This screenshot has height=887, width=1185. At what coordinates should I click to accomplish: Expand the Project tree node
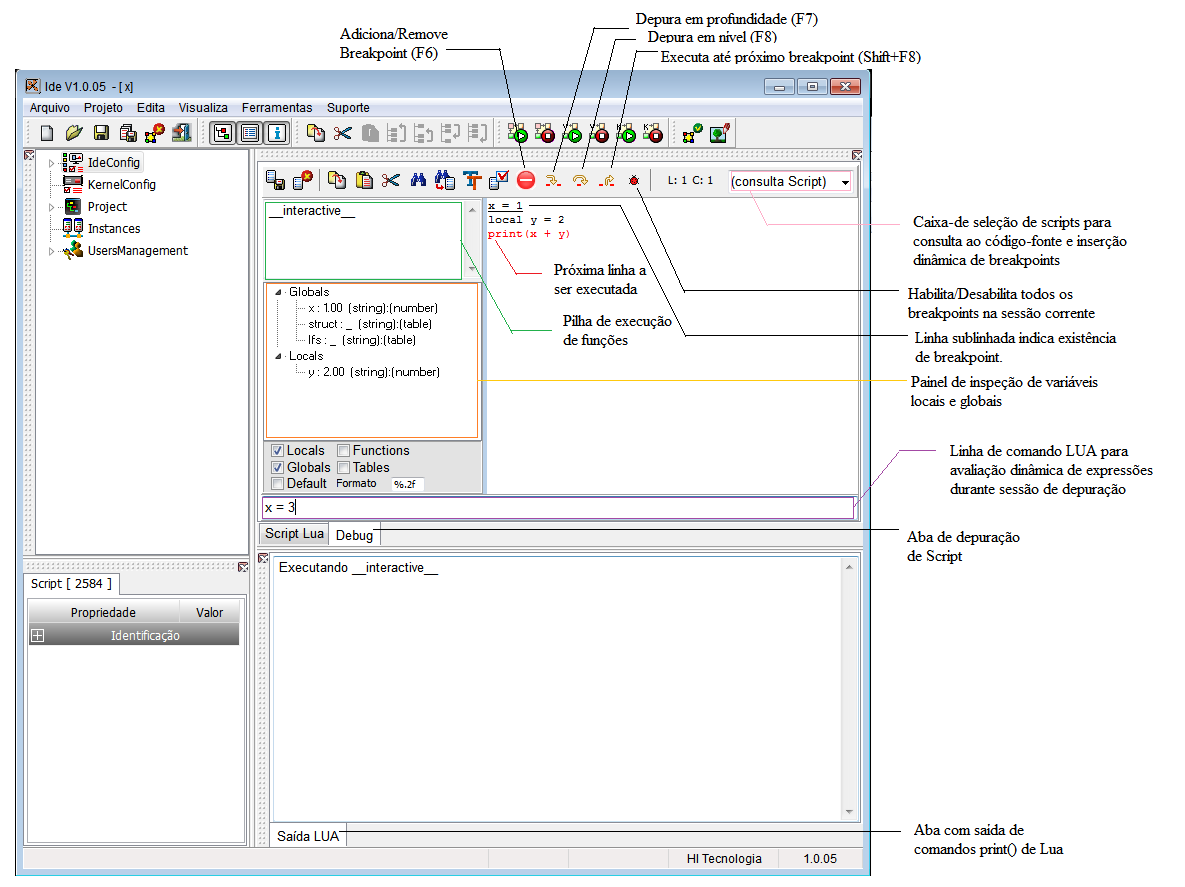[x=51, y=207]
